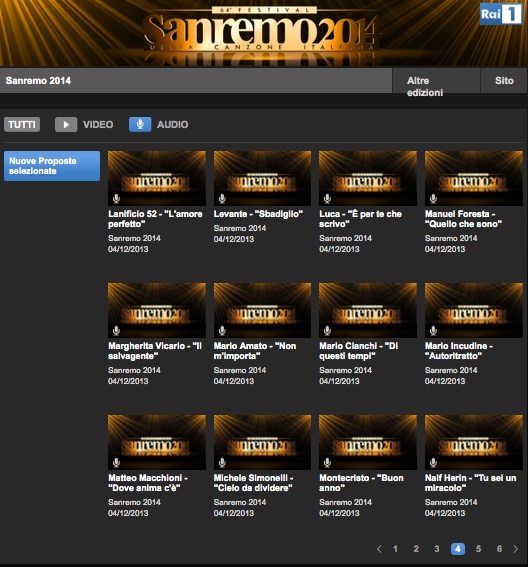Click the Mario Cianchi thumbnail image

point(368,310)
